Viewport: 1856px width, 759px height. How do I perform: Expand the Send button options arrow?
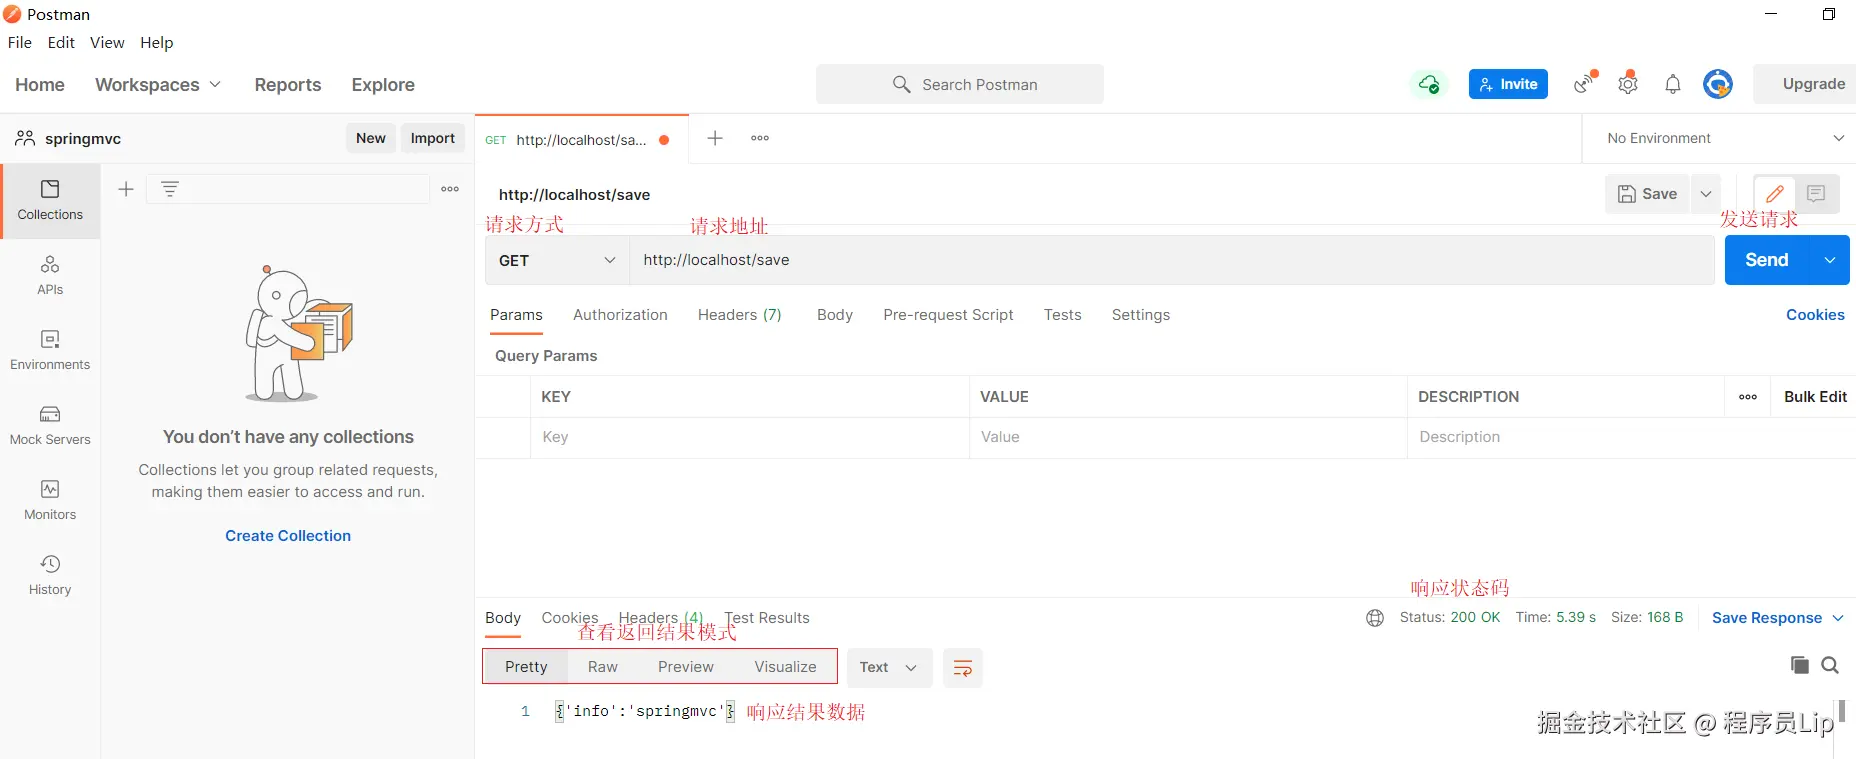1830,260
